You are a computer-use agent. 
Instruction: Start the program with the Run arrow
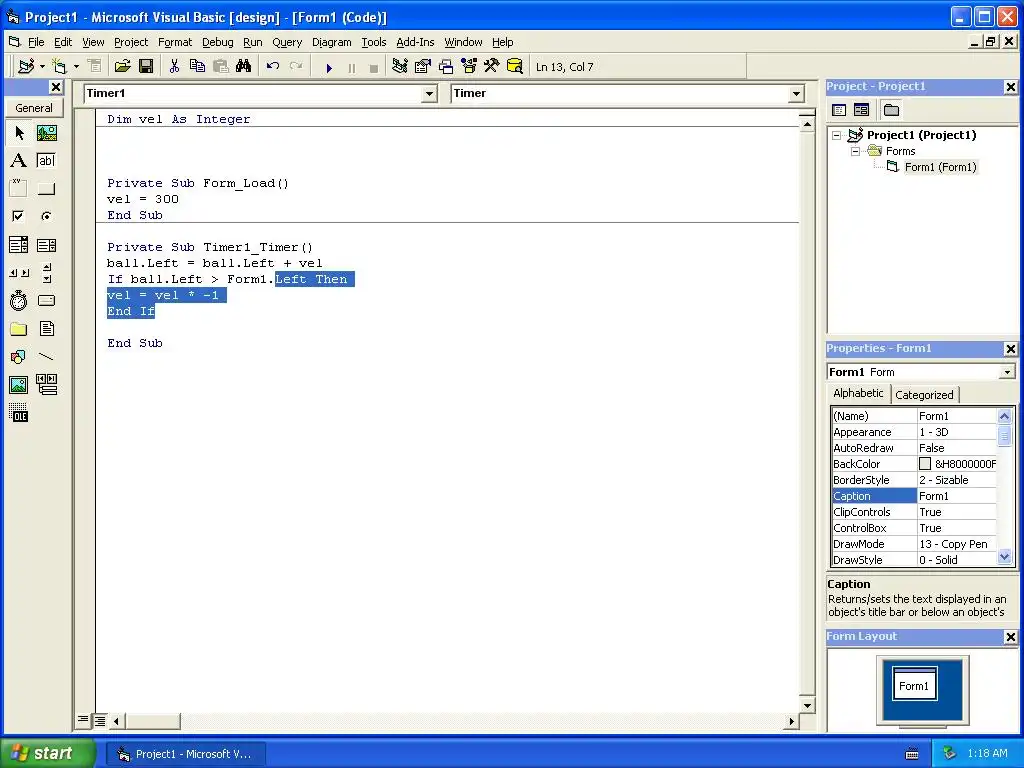pyautogui.click(x=329, y=67)
